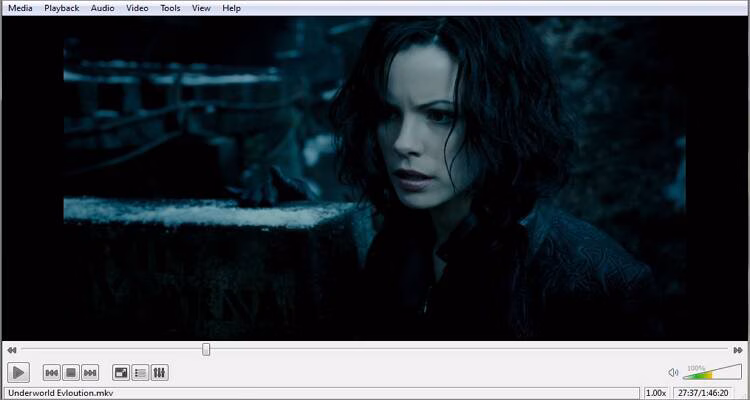750x400 pixels.
Task: Mute audio via speaker icon
Action: (x=673, y=372)
